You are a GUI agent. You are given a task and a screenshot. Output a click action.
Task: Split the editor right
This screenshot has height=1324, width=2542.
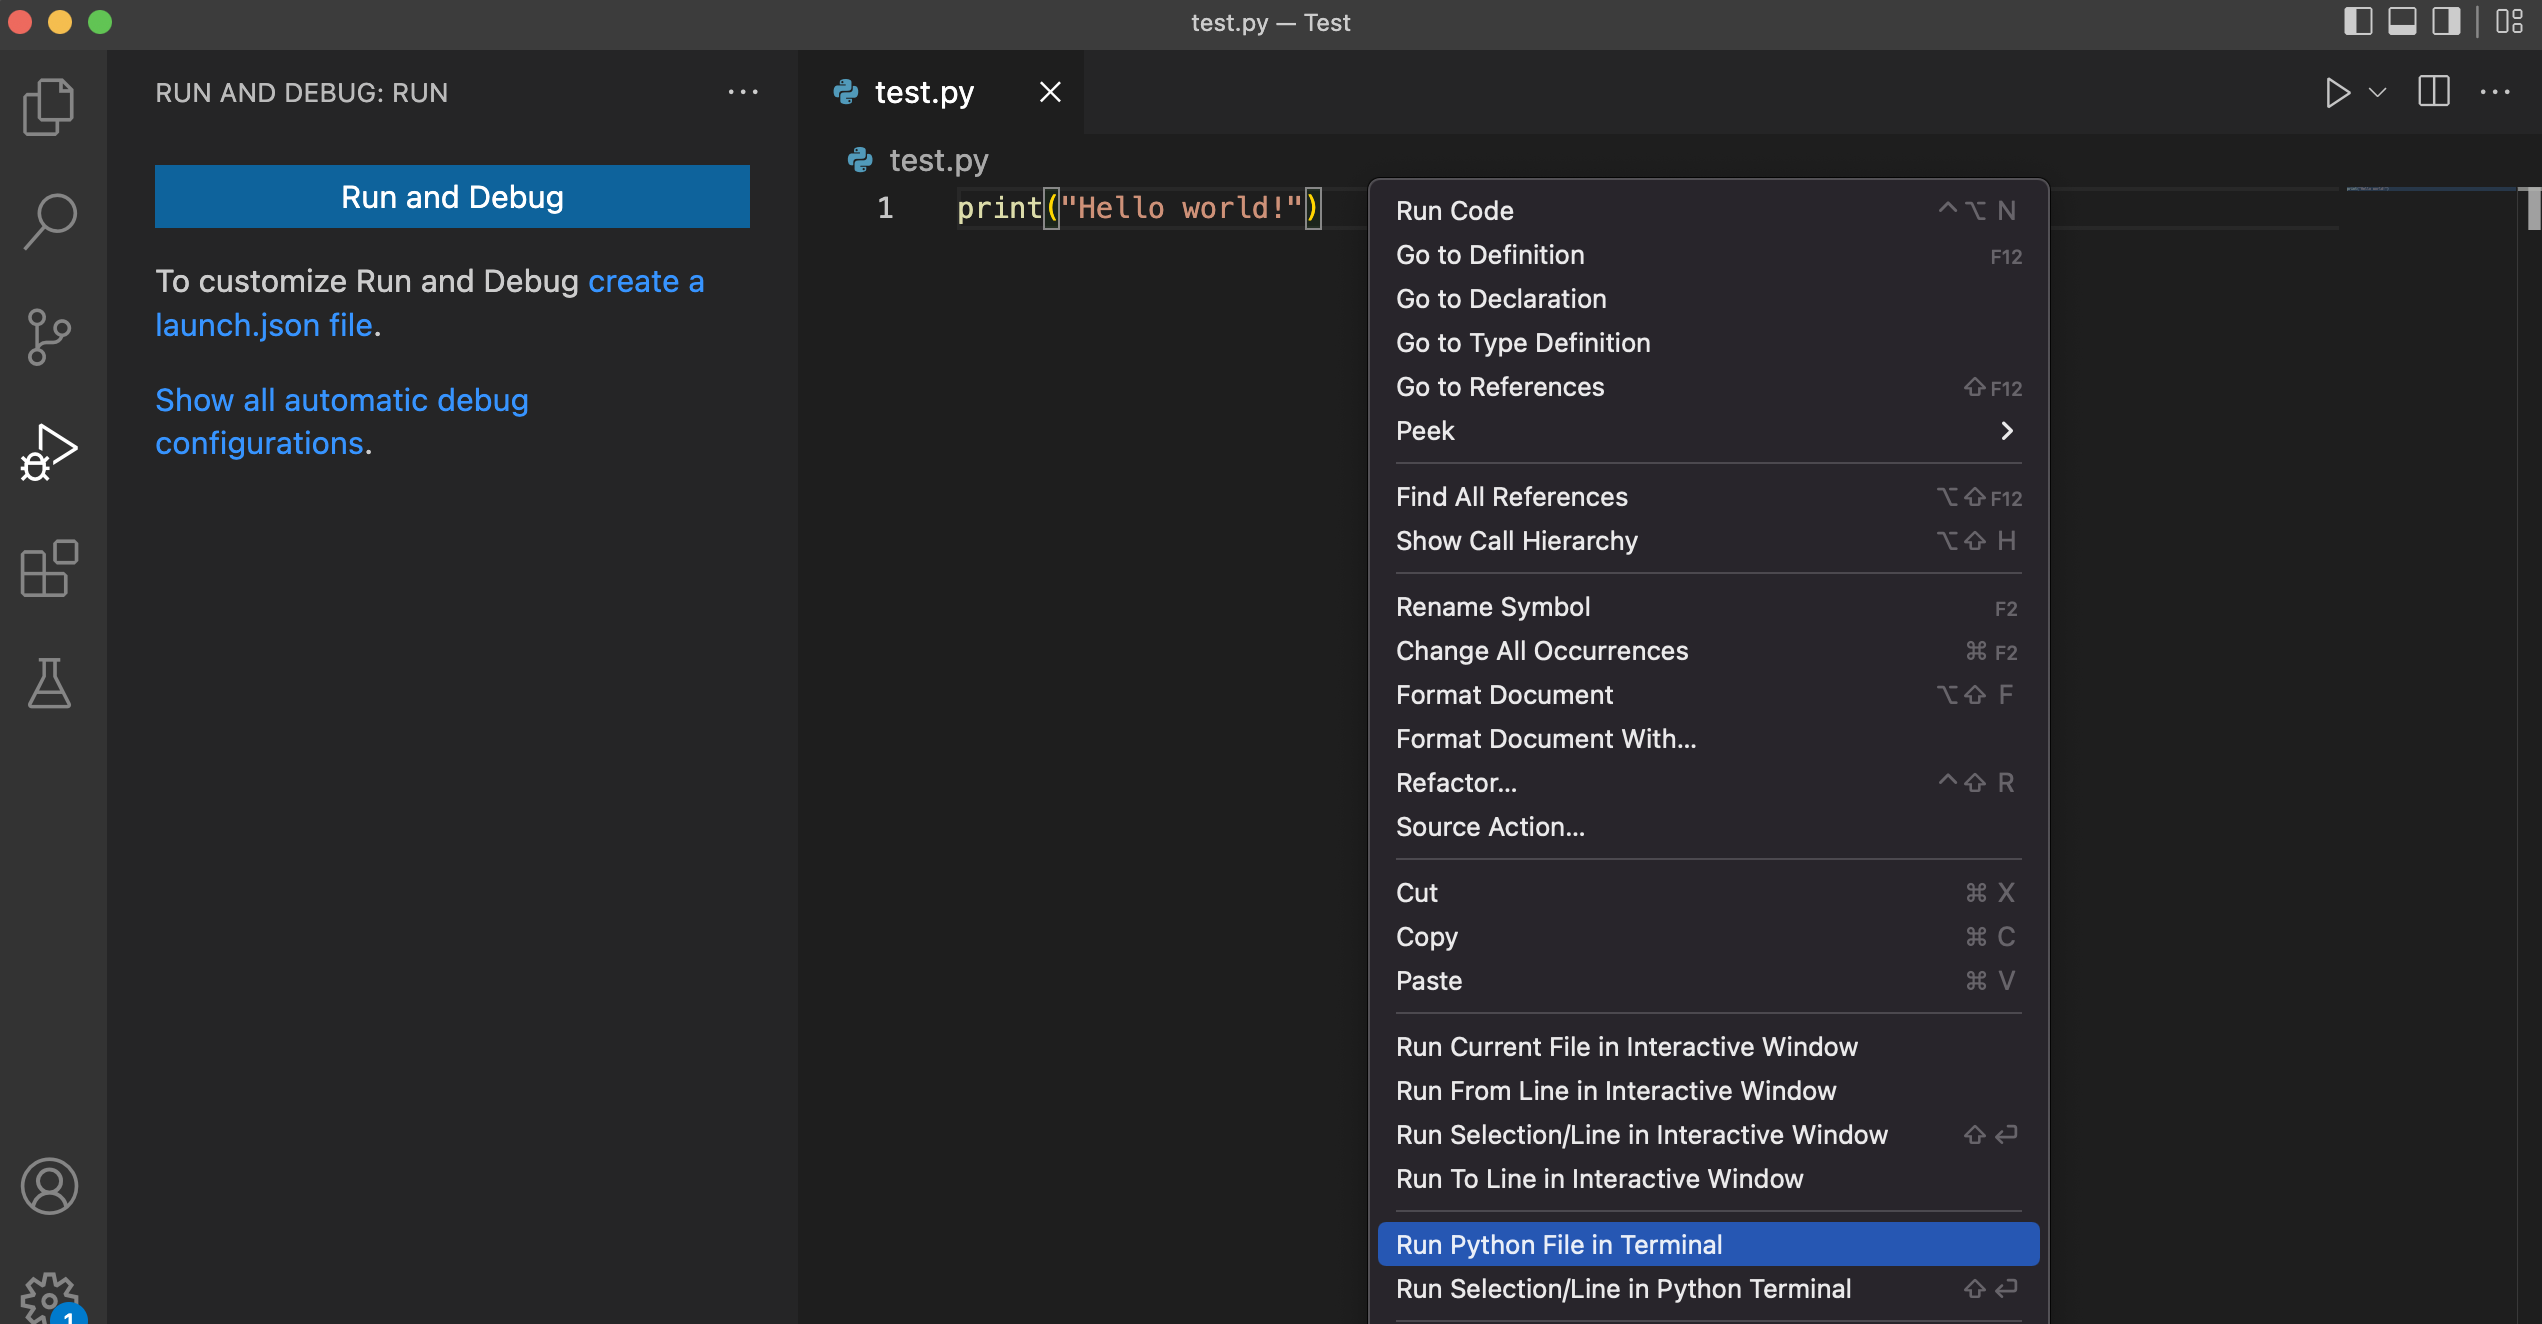tap(2433, 92)
